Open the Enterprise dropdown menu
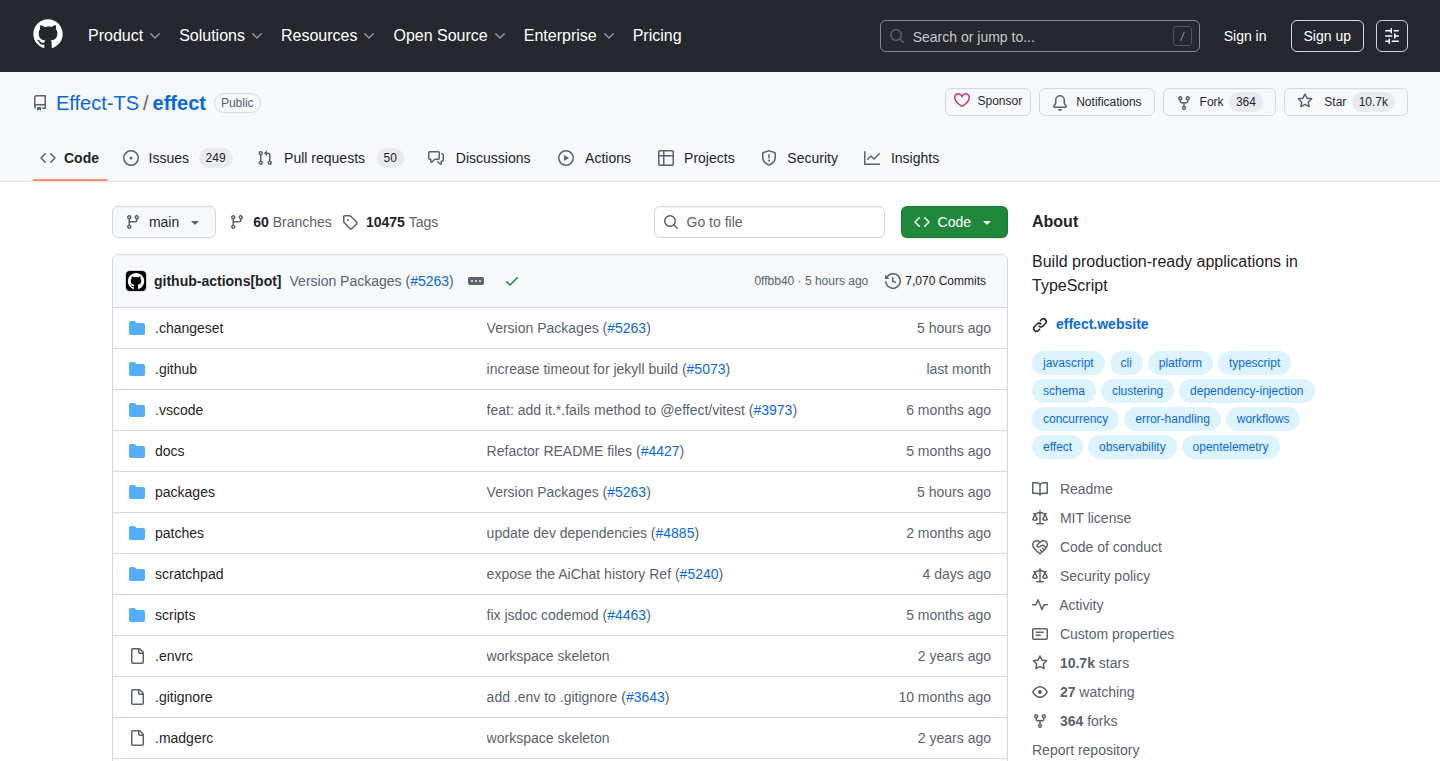Screen dimensions: 1440x761 click(570, 35)
